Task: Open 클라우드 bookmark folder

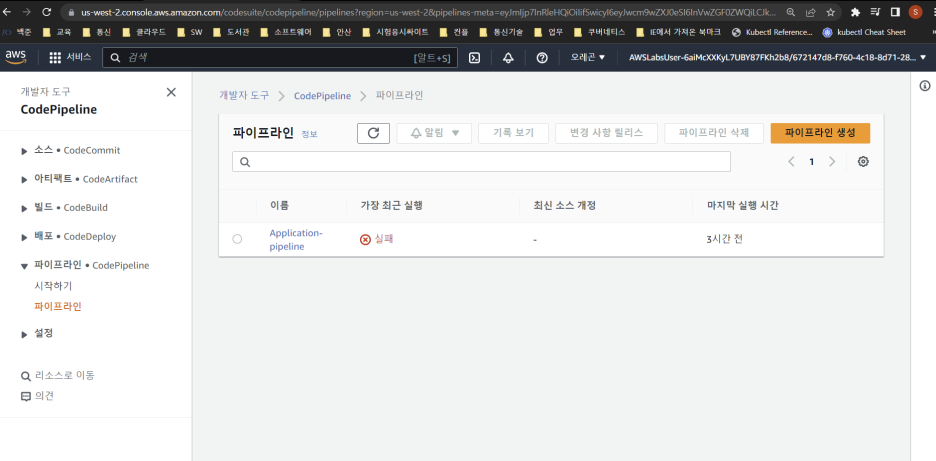Action: [146, 32]
